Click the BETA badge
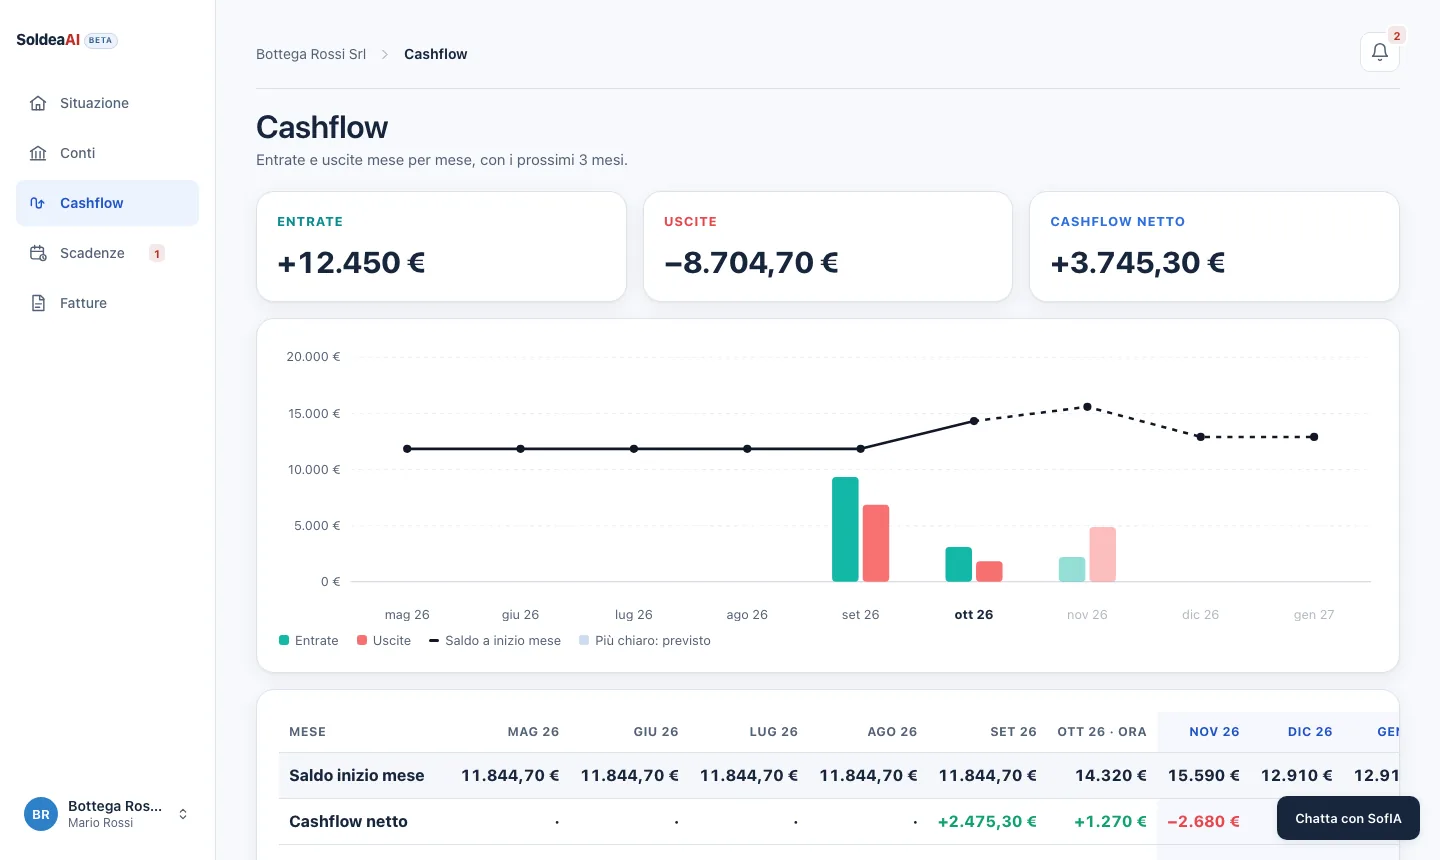 click(101, 40)
